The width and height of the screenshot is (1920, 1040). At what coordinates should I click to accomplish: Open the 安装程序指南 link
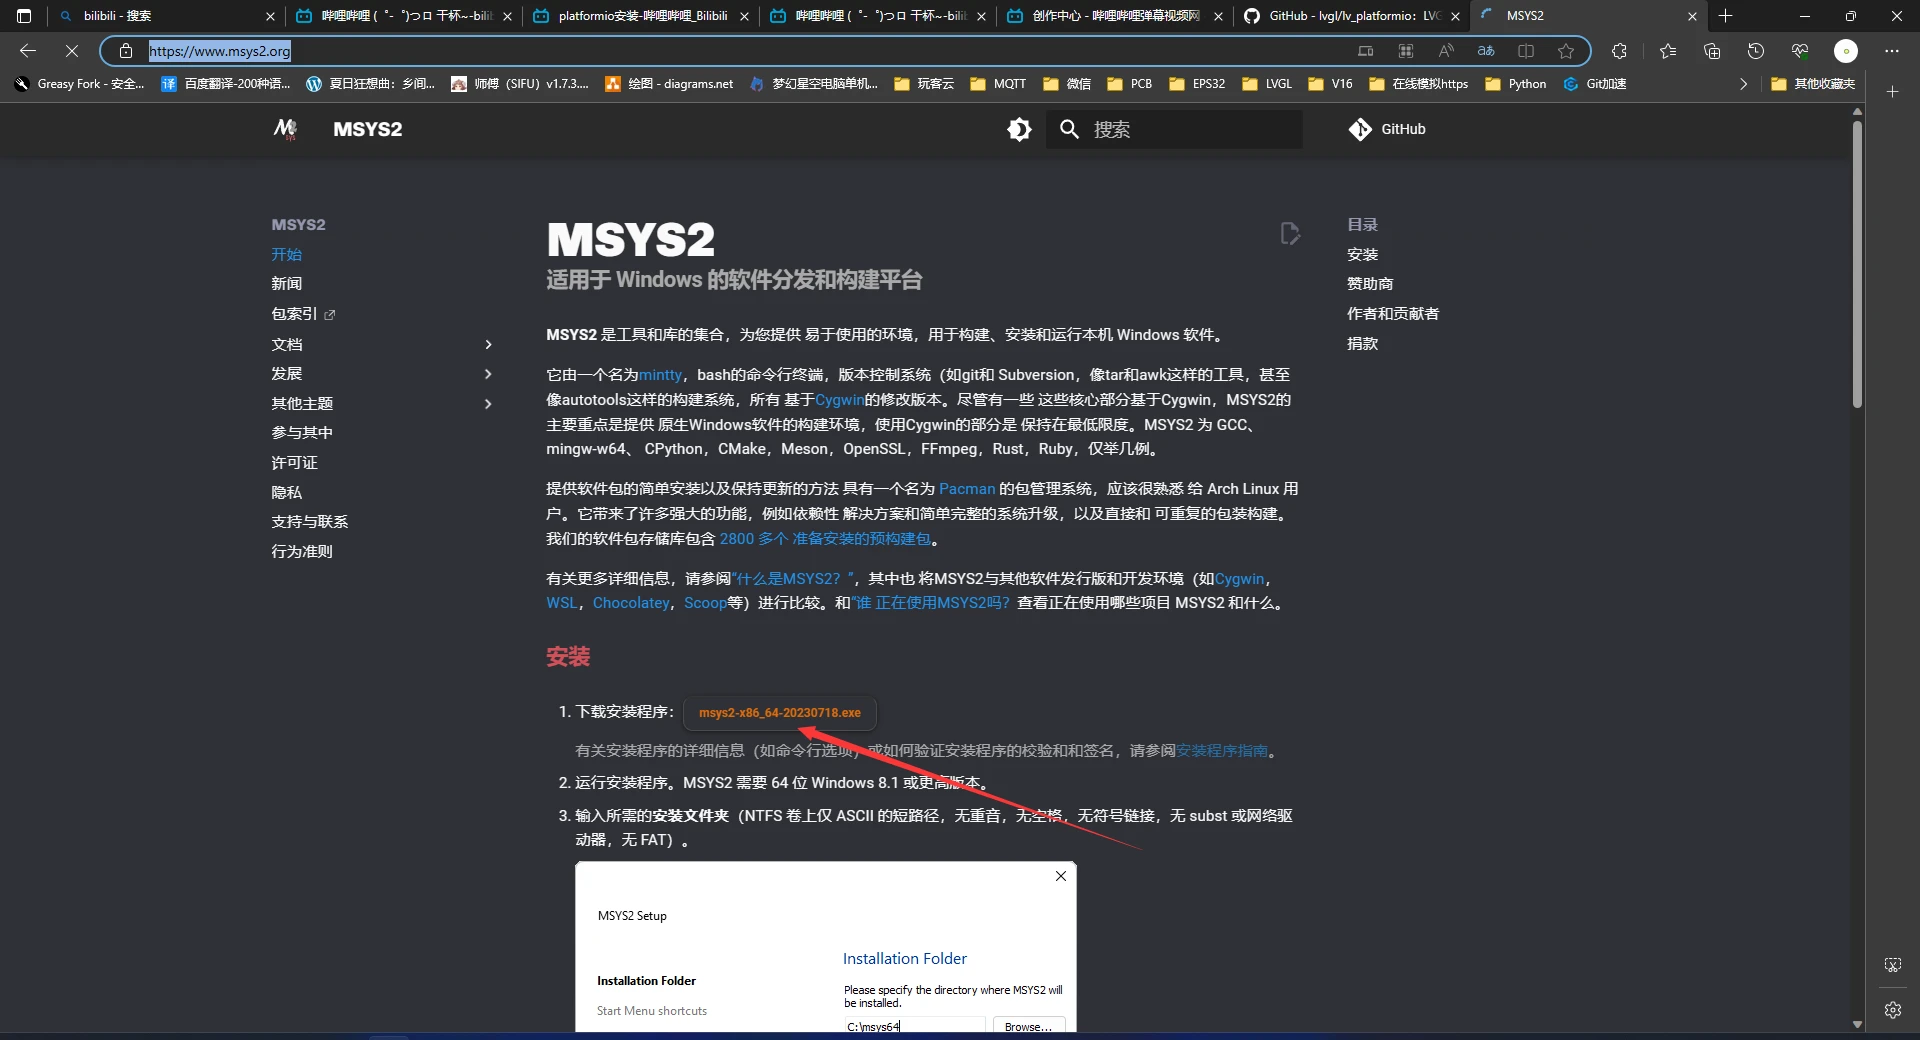click(x=1222, y=751)
